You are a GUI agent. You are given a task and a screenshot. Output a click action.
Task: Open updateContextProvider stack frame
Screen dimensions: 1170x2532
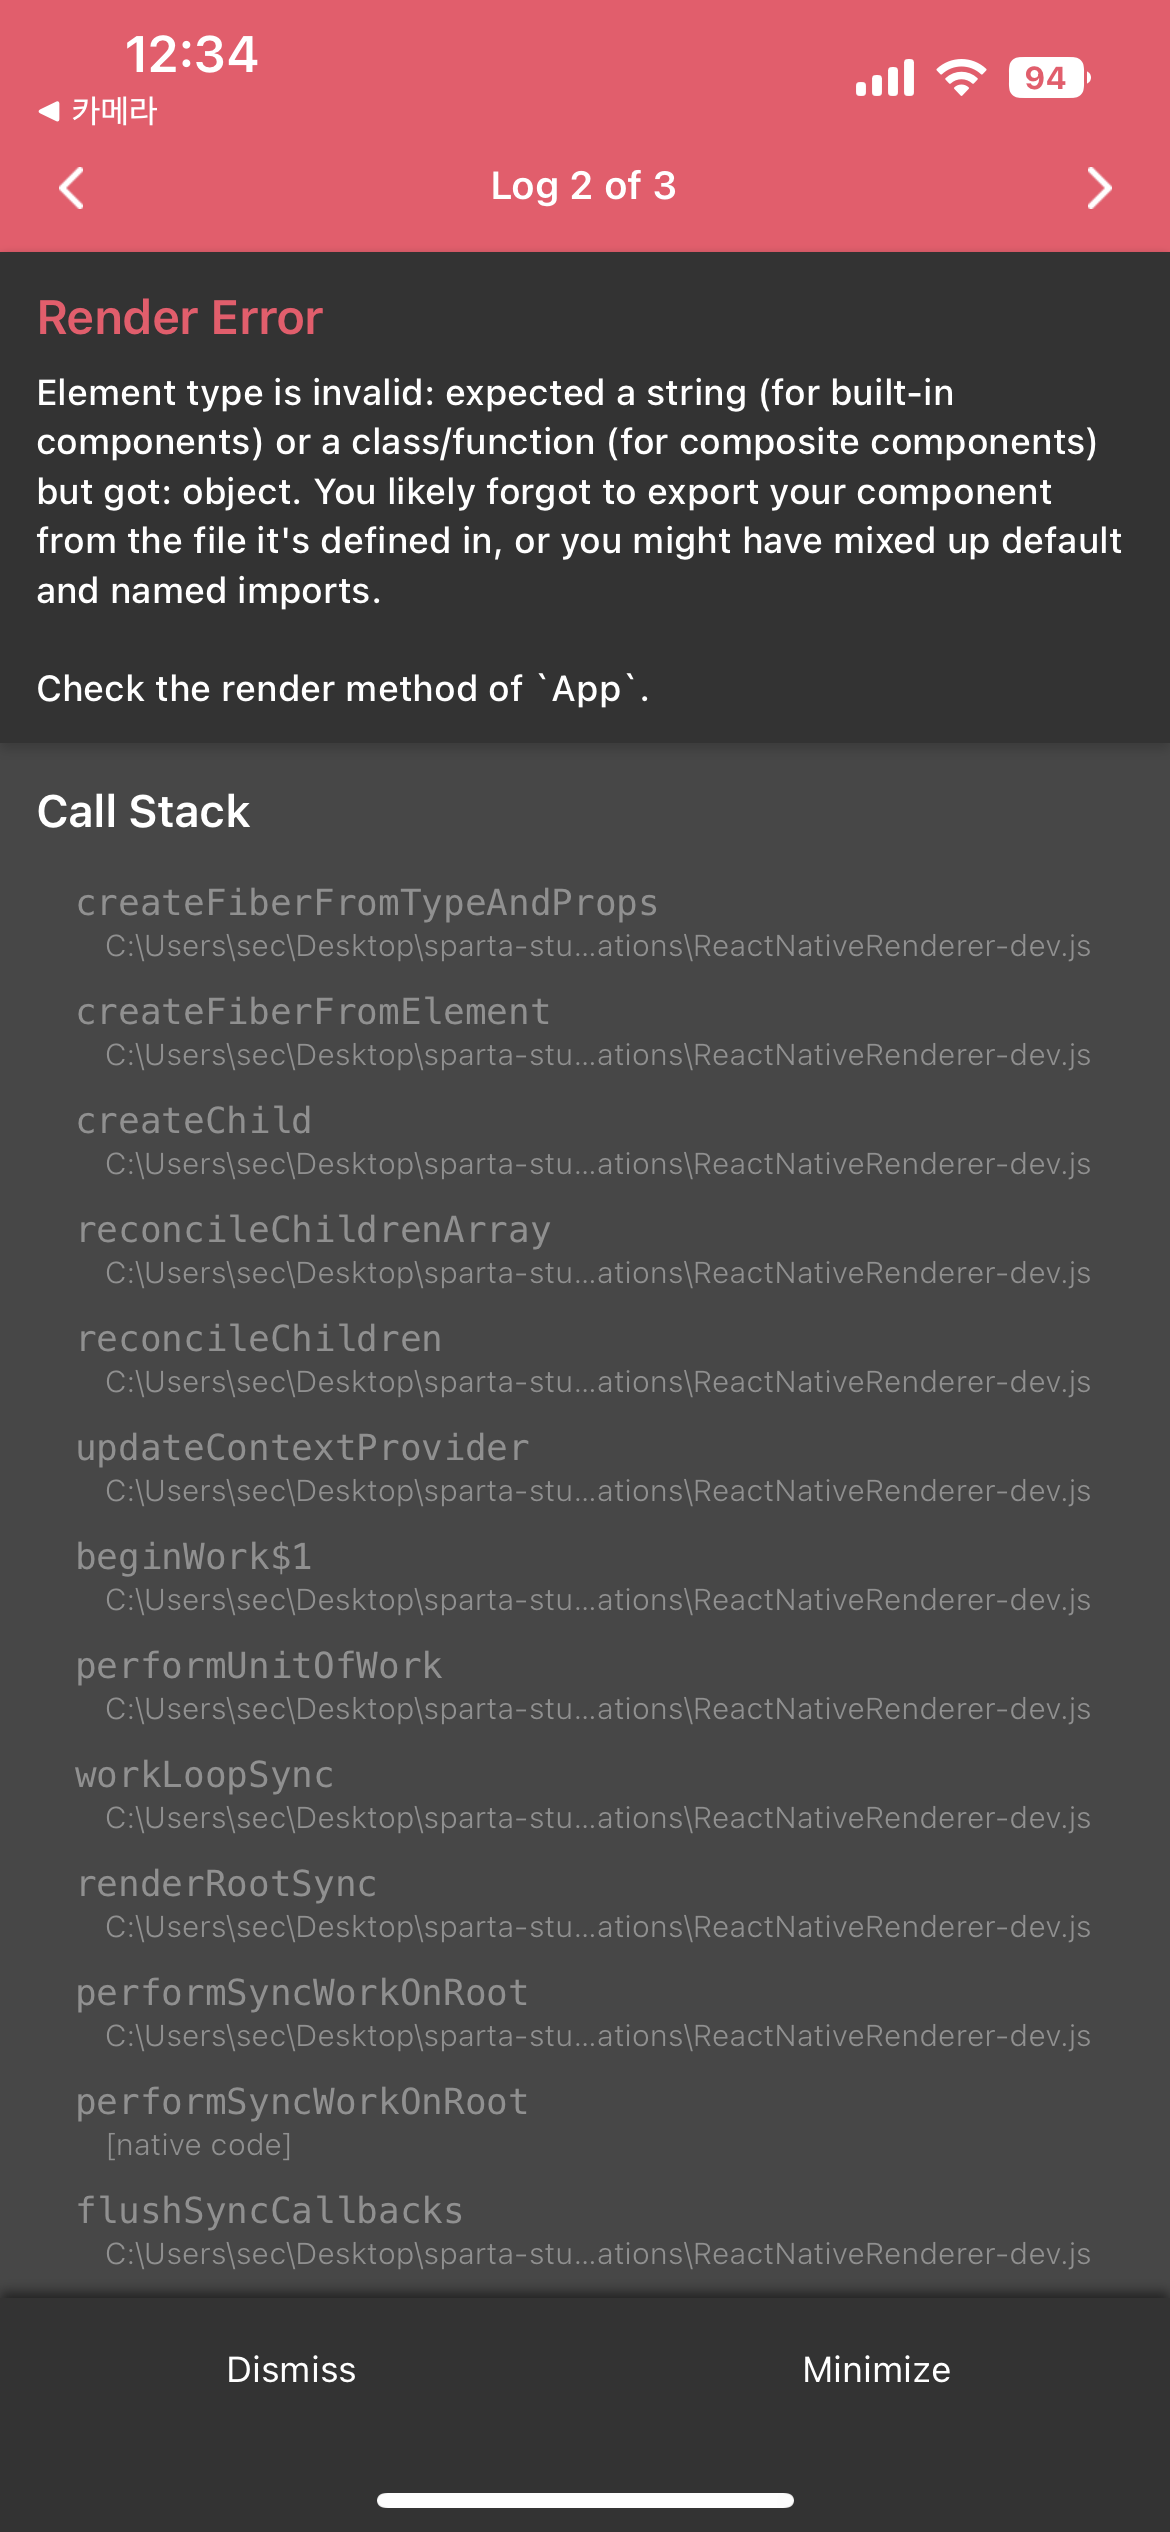click(x=585, y=1467)
